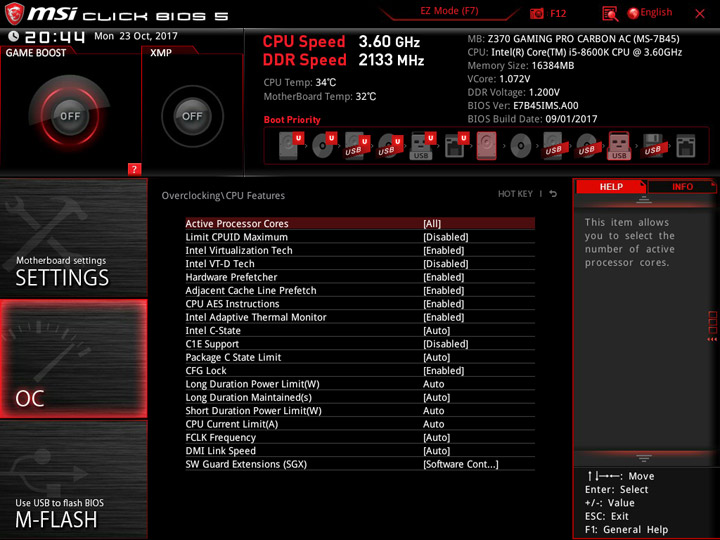
Task: Open Intel C-State options
Action: pos(360,330)
